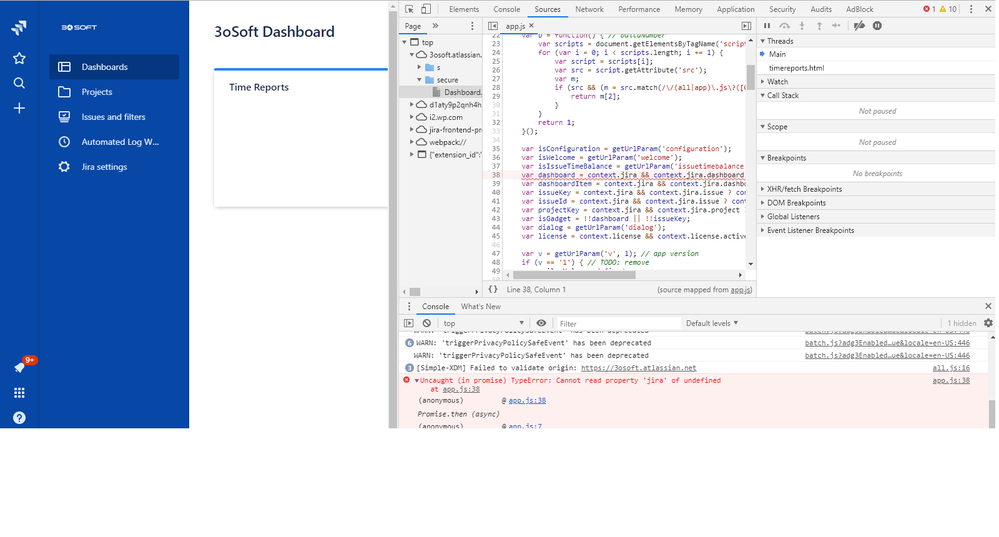The width and height of the screenshot is (999, 537).
Task: Open the top context dropdown
Action: (x=484, y=323)
